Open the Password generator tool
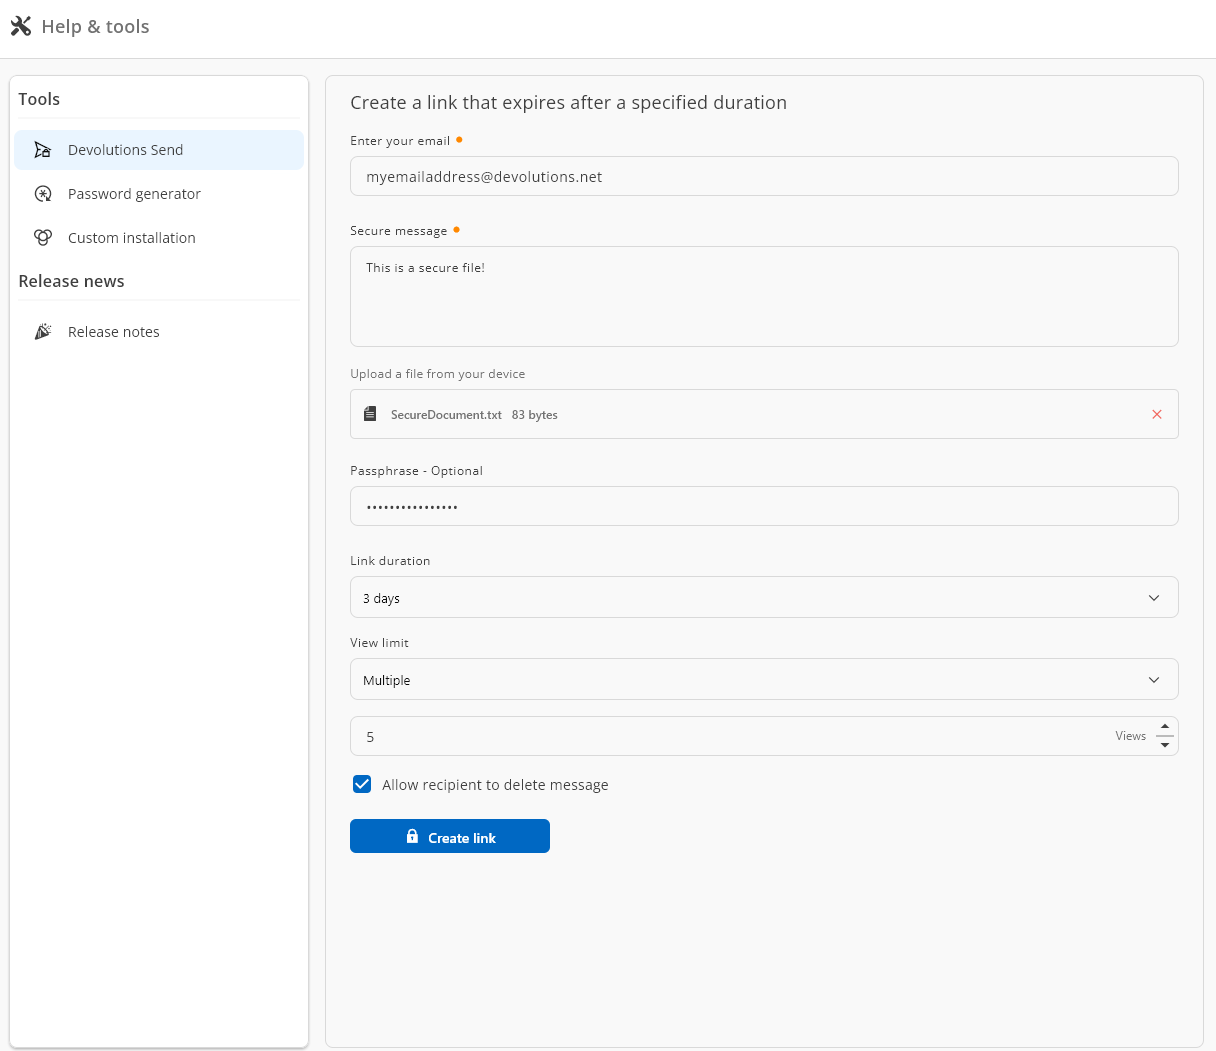 [x=134, y=194]
